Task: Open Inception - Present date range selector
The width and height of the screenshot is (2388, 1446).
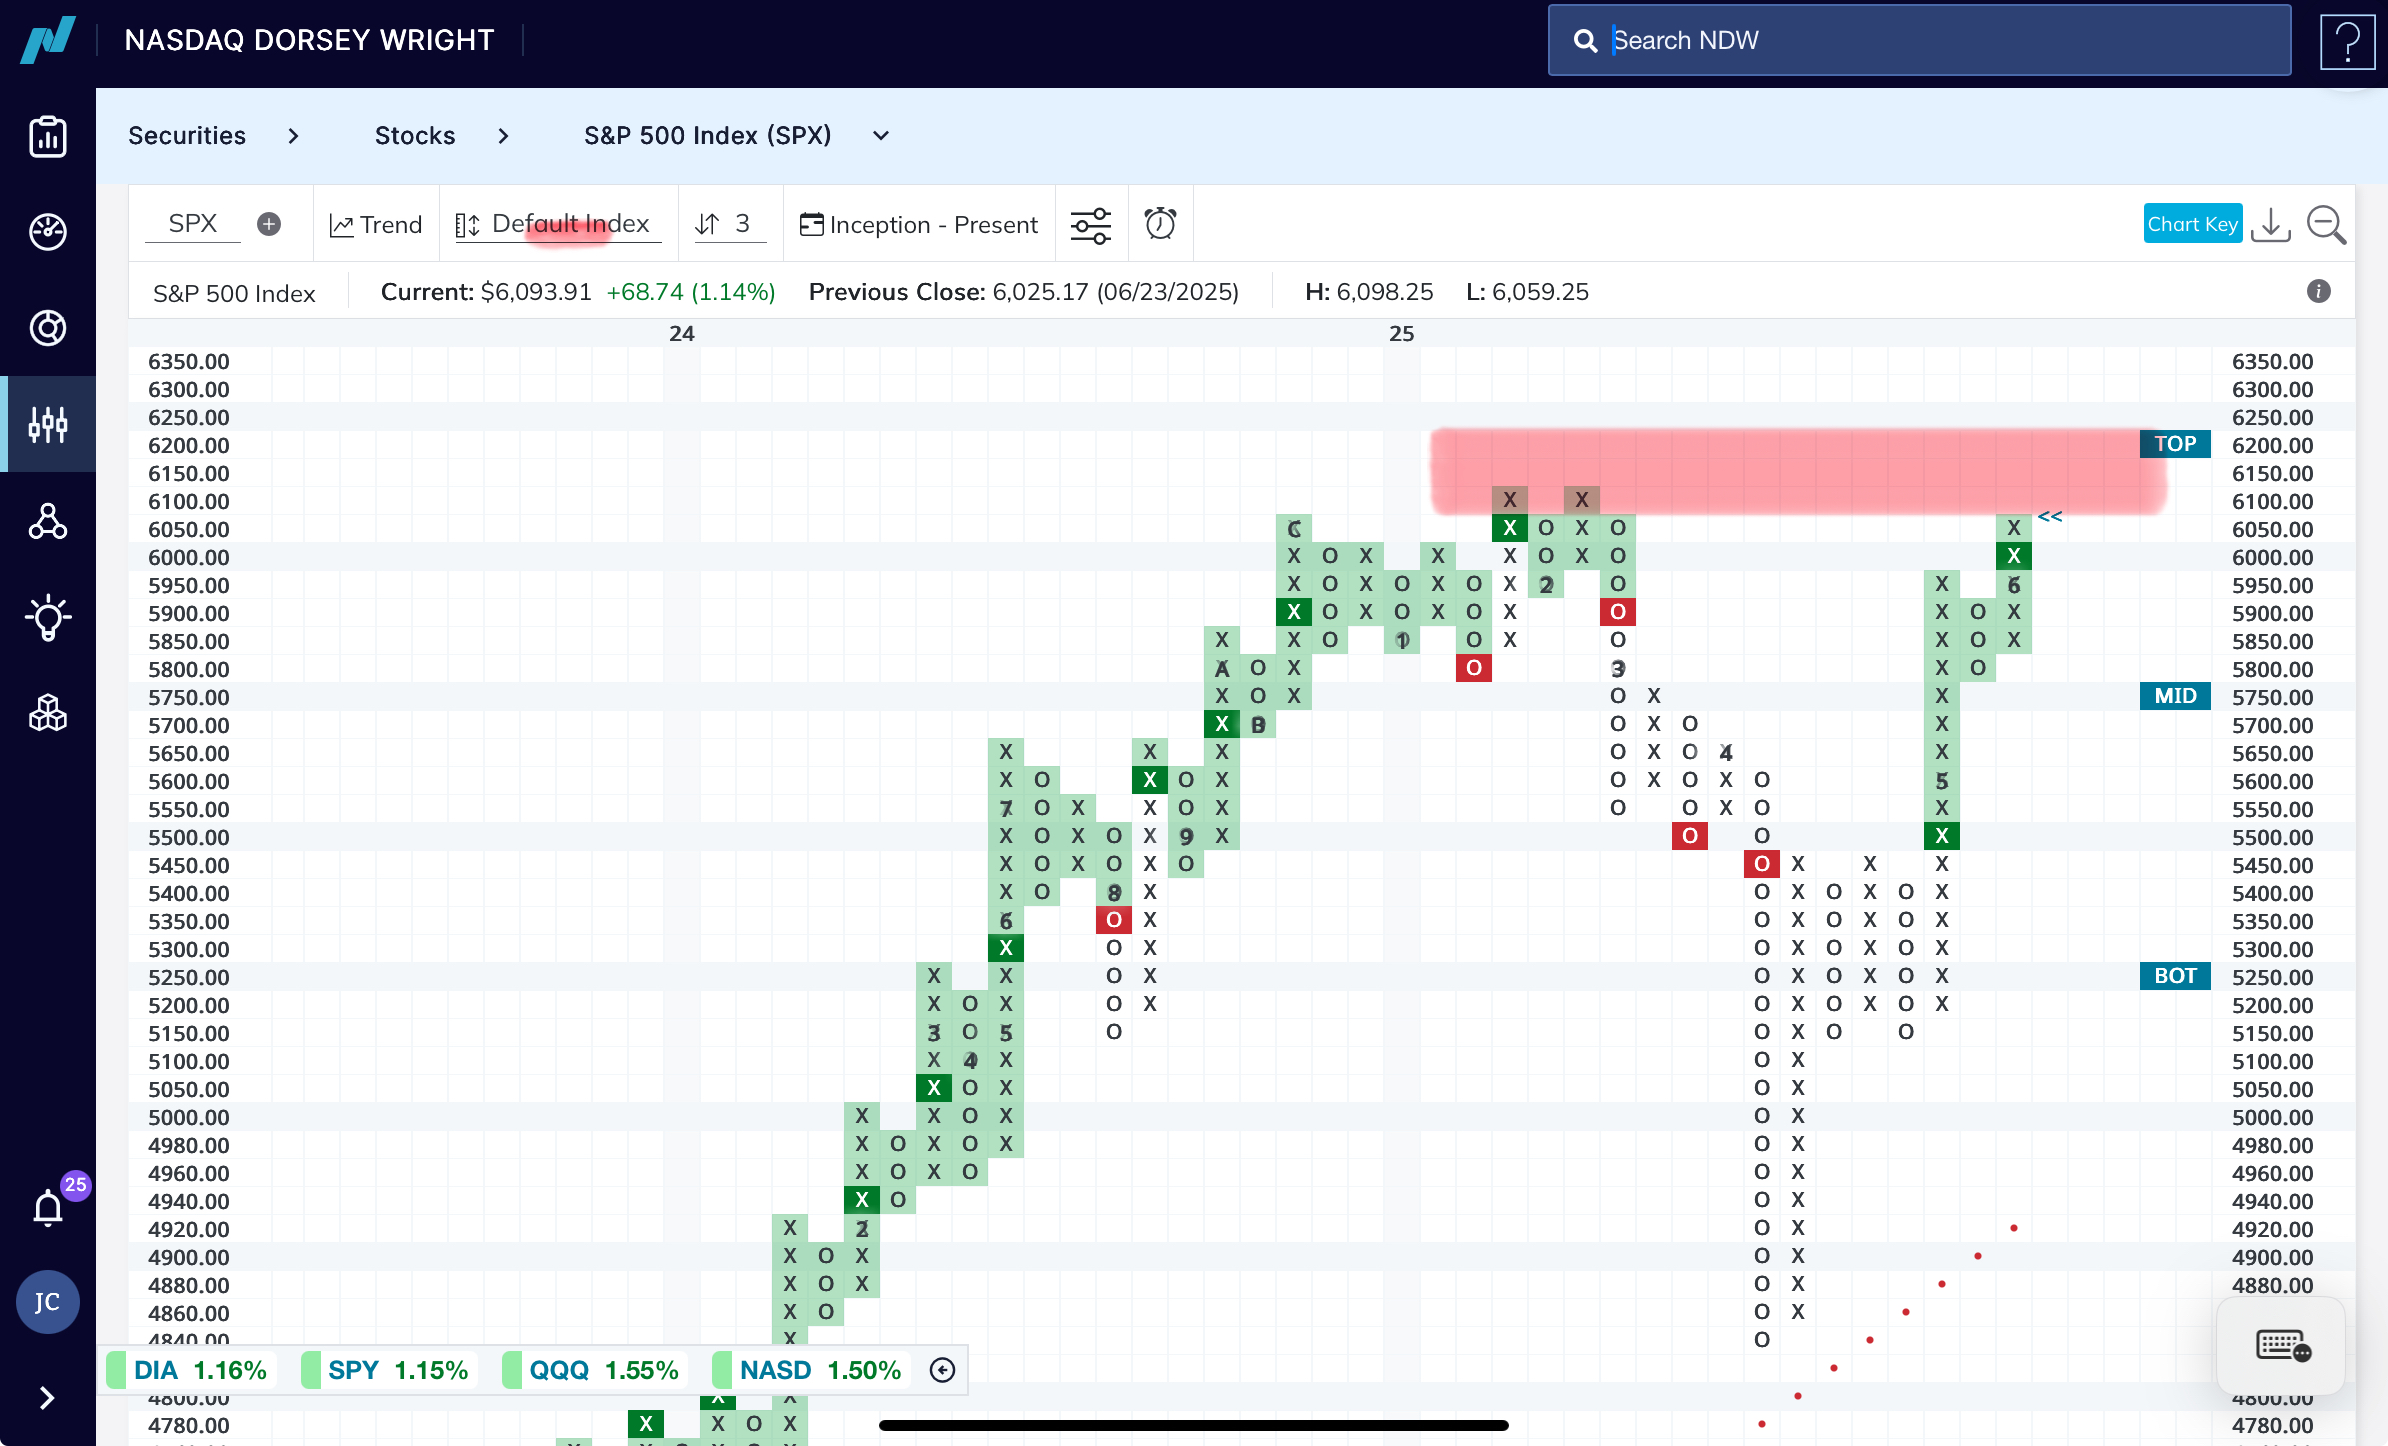Action: tap(919, 225)
